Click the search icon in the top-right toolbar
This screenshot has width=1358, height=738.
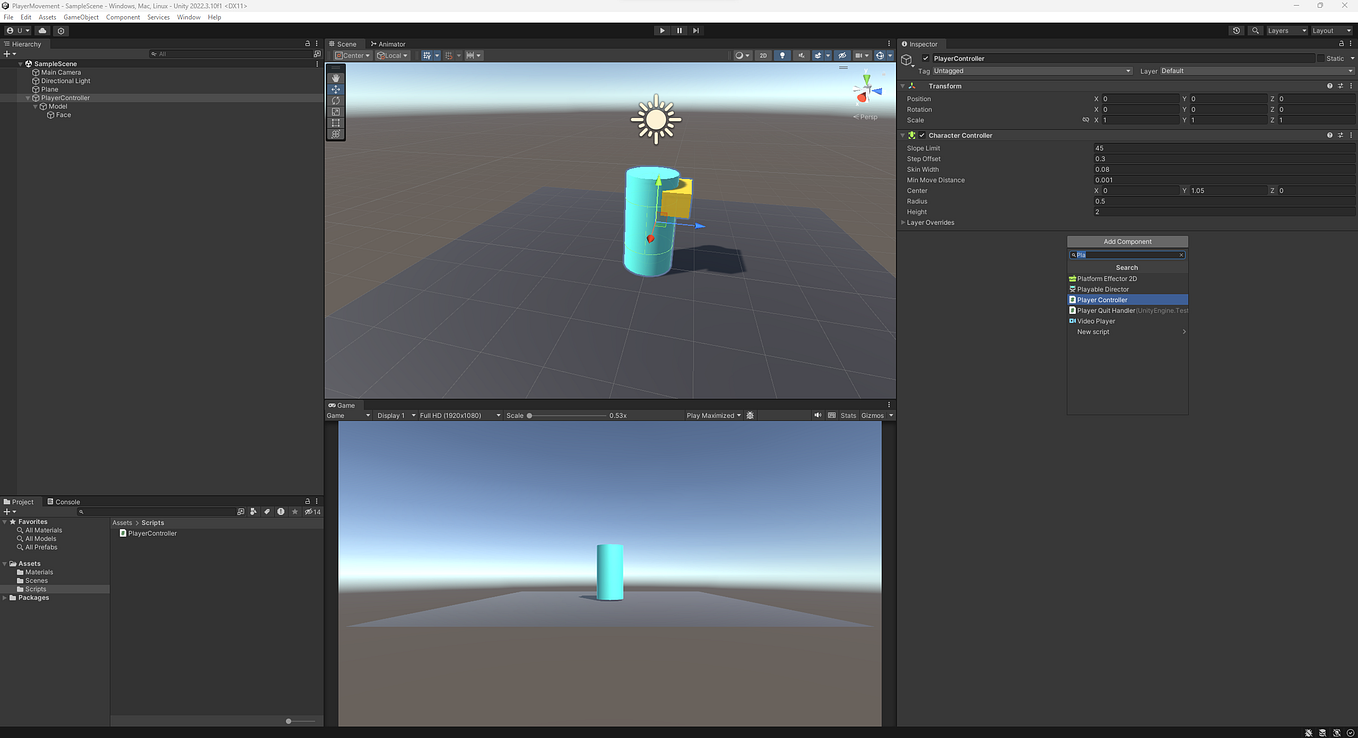[x=1256, y=30]
